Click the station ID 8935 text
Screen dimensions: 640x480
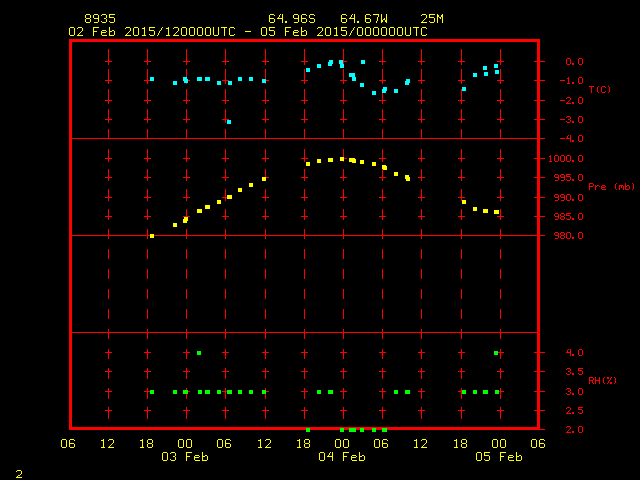98,19
